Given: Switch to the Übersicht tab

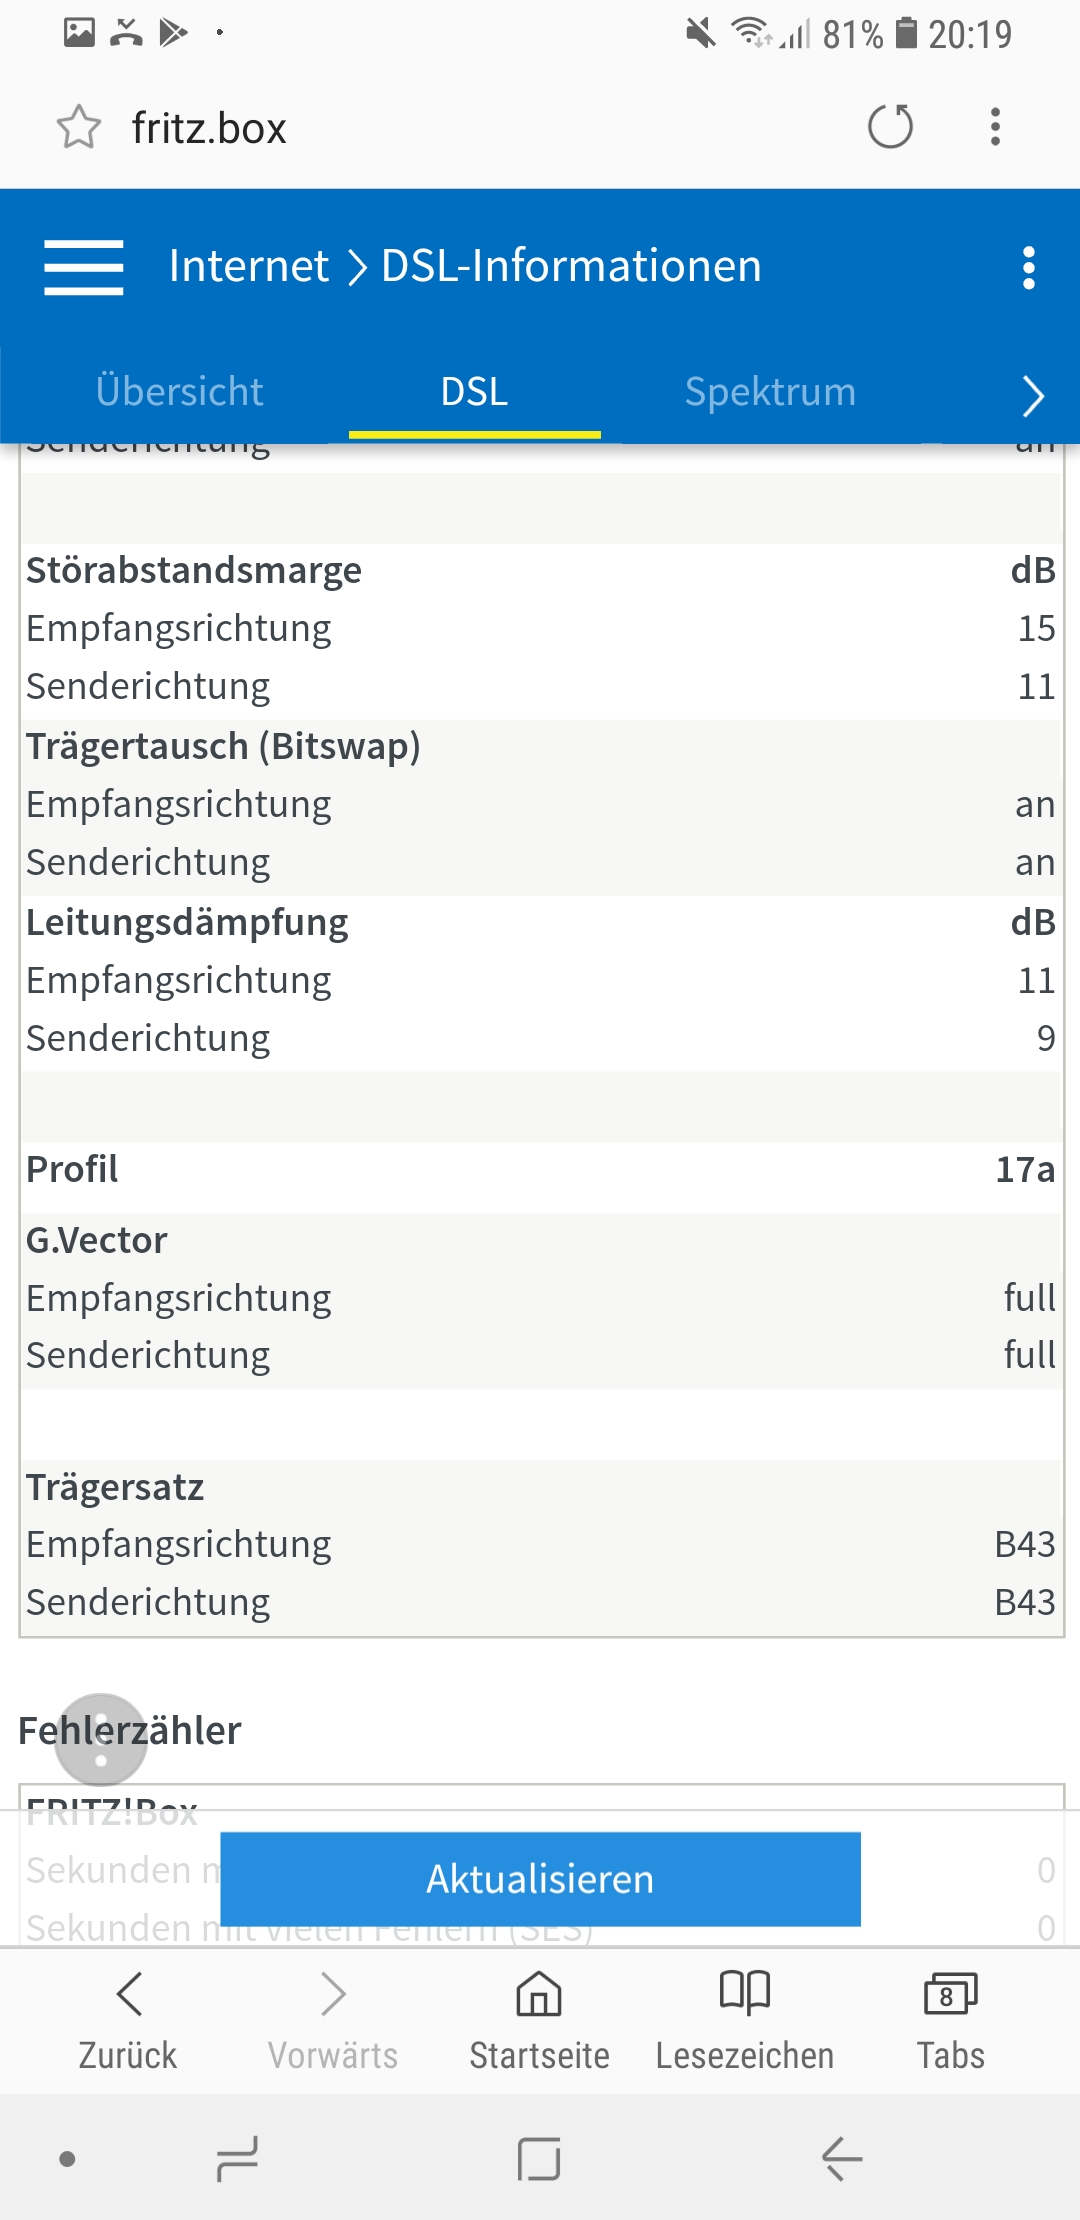Looking at the screenshot, I should click(x=180, y=391).
